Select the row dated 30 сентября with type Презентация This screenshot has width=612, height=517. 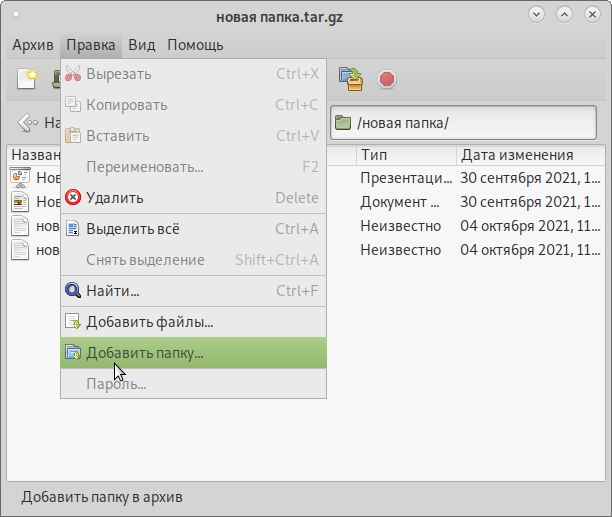[480, 178]
